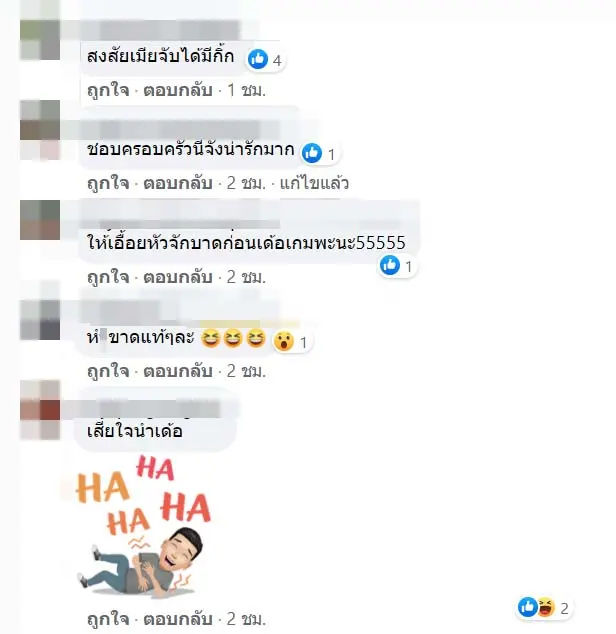Click the 1 ชม. timestamp on the first comment
The width and height of the screenshot is (616, 634).
(246, 90)
